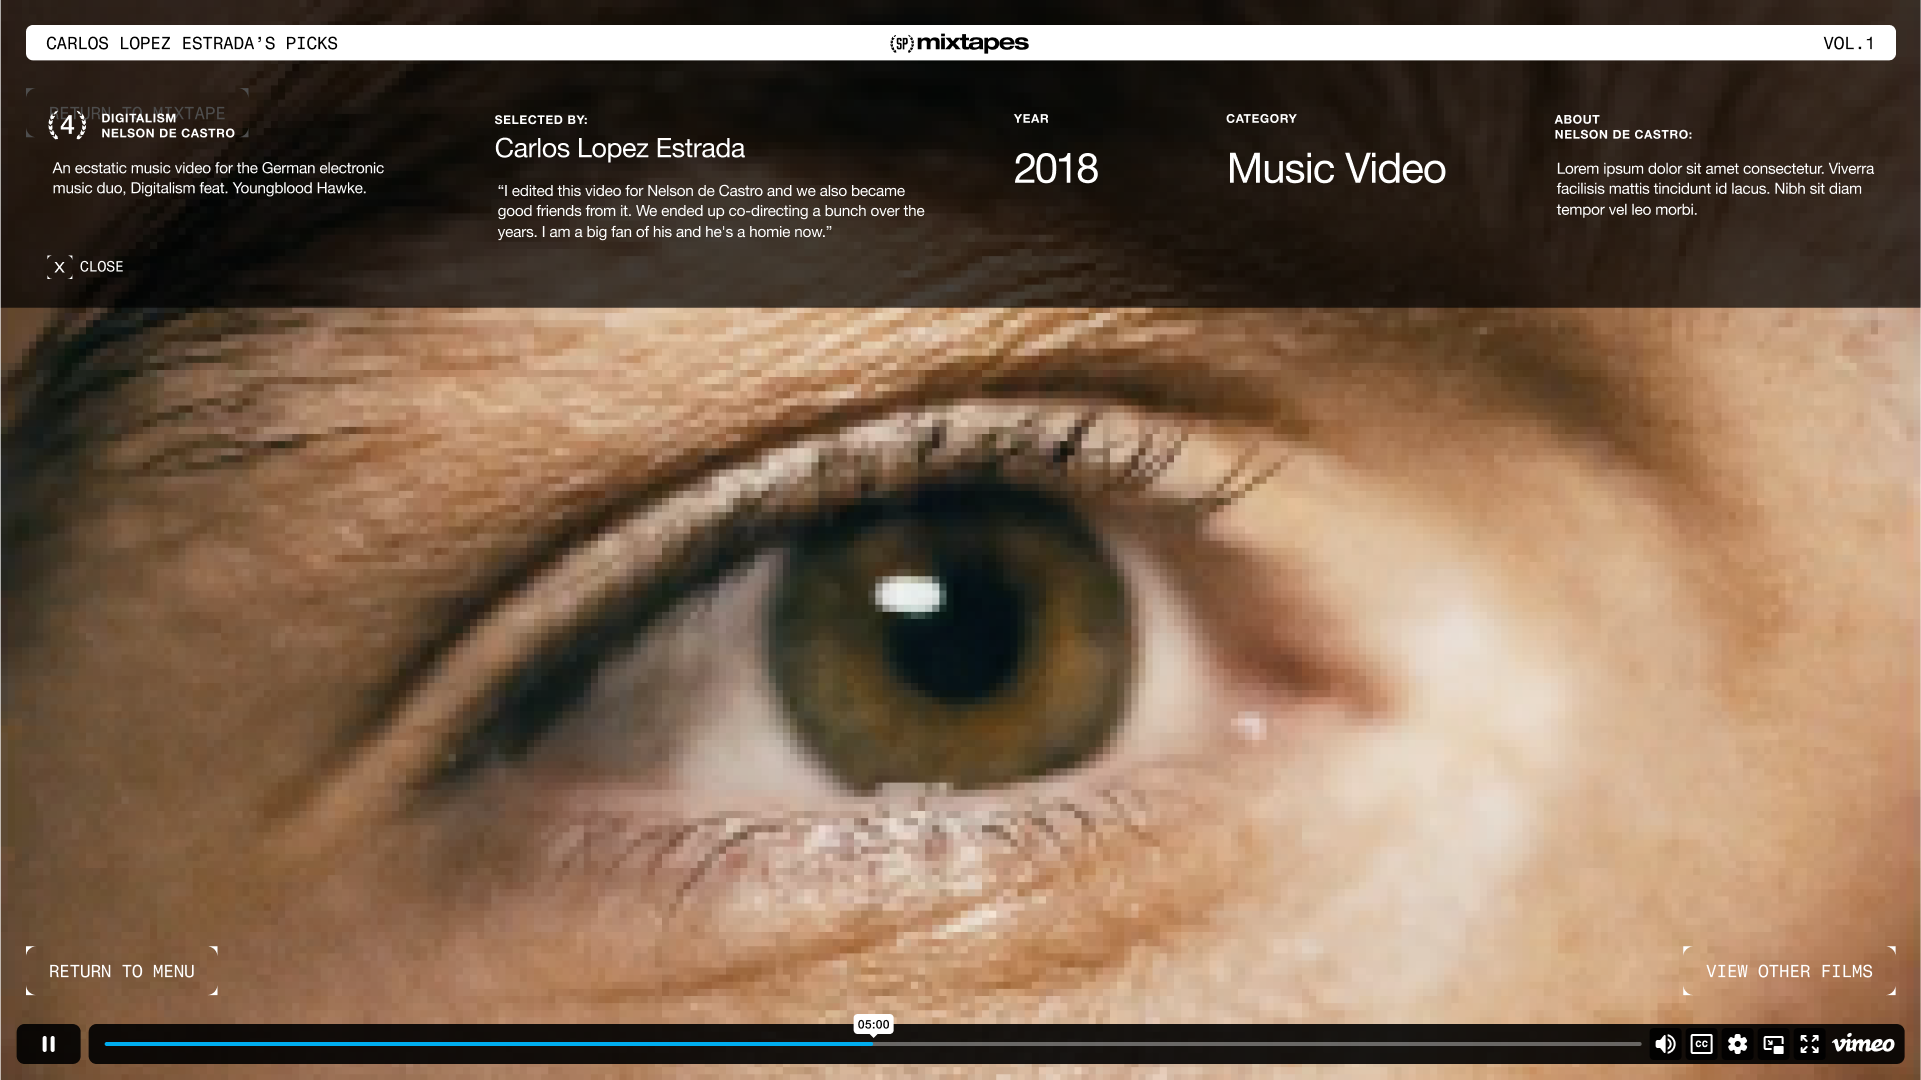Click Carlos Lopez Estrada's Picks header title

(192, 43)
